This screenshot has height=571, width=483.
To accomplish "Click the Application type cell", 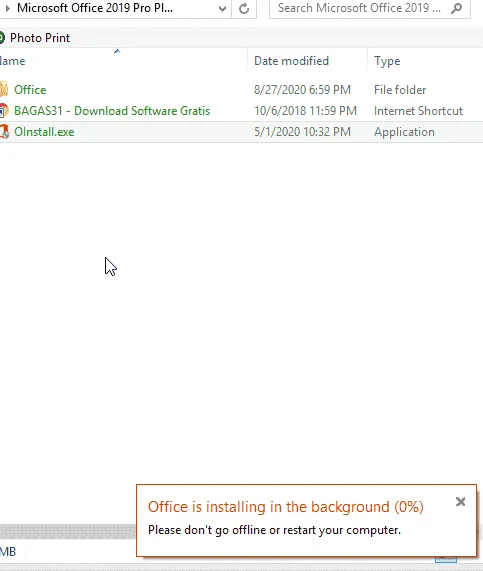I will tap(404, 132).
